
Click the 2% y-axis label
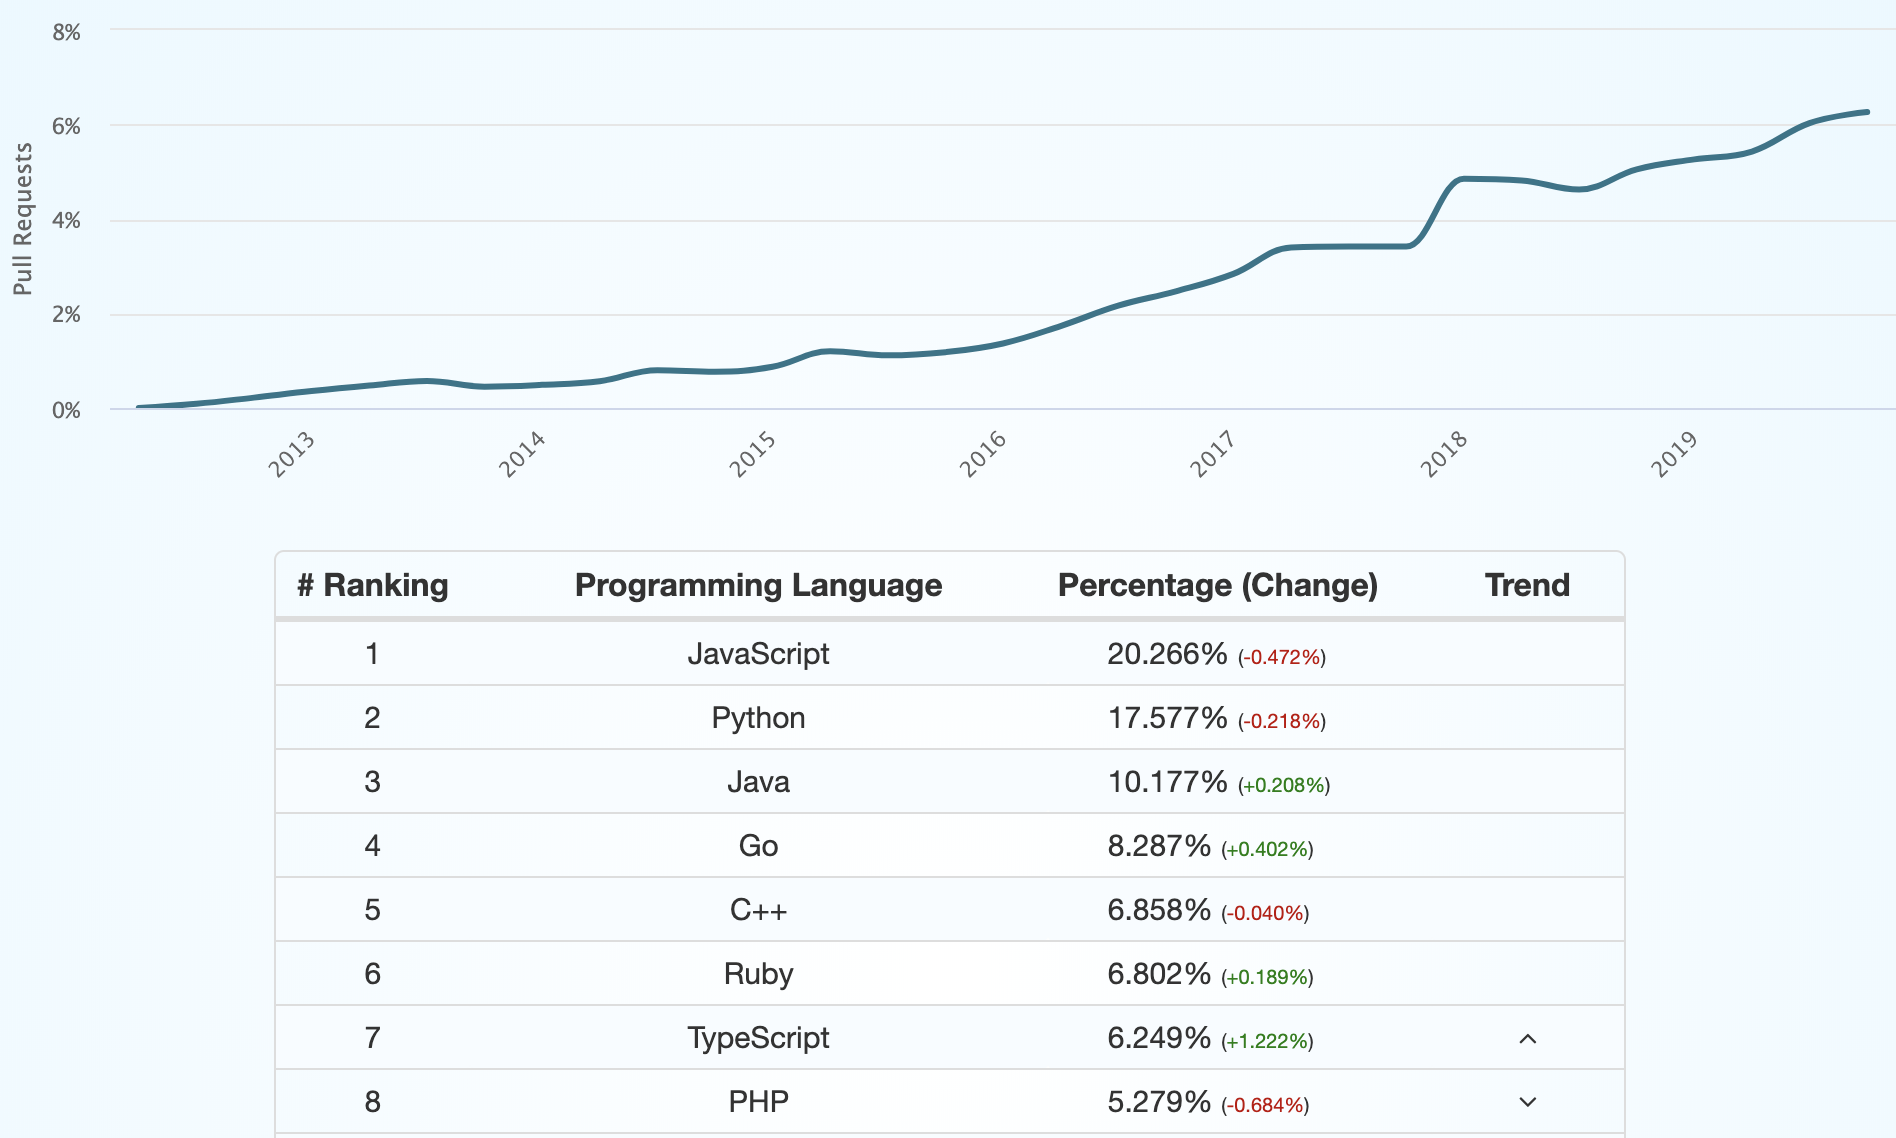point(66,314)
